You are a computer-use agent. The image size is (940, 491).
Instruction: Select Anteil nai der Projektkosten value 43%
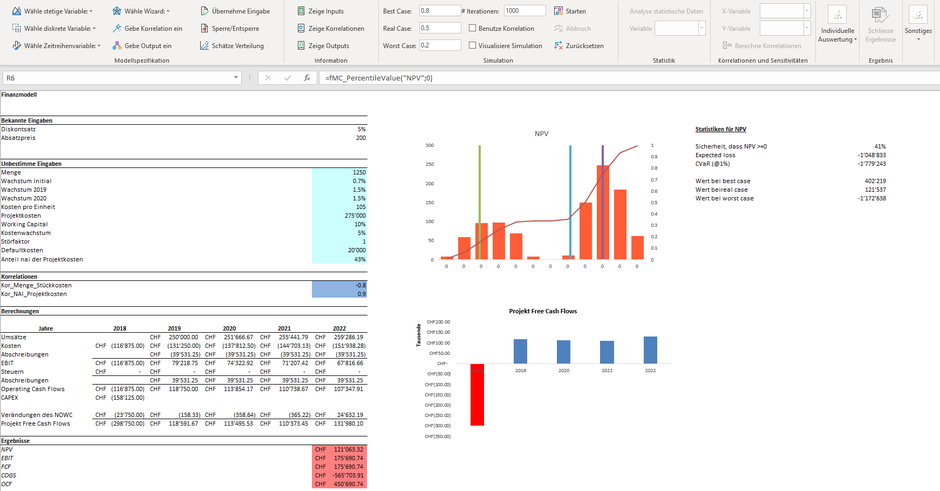coord(339,259)
